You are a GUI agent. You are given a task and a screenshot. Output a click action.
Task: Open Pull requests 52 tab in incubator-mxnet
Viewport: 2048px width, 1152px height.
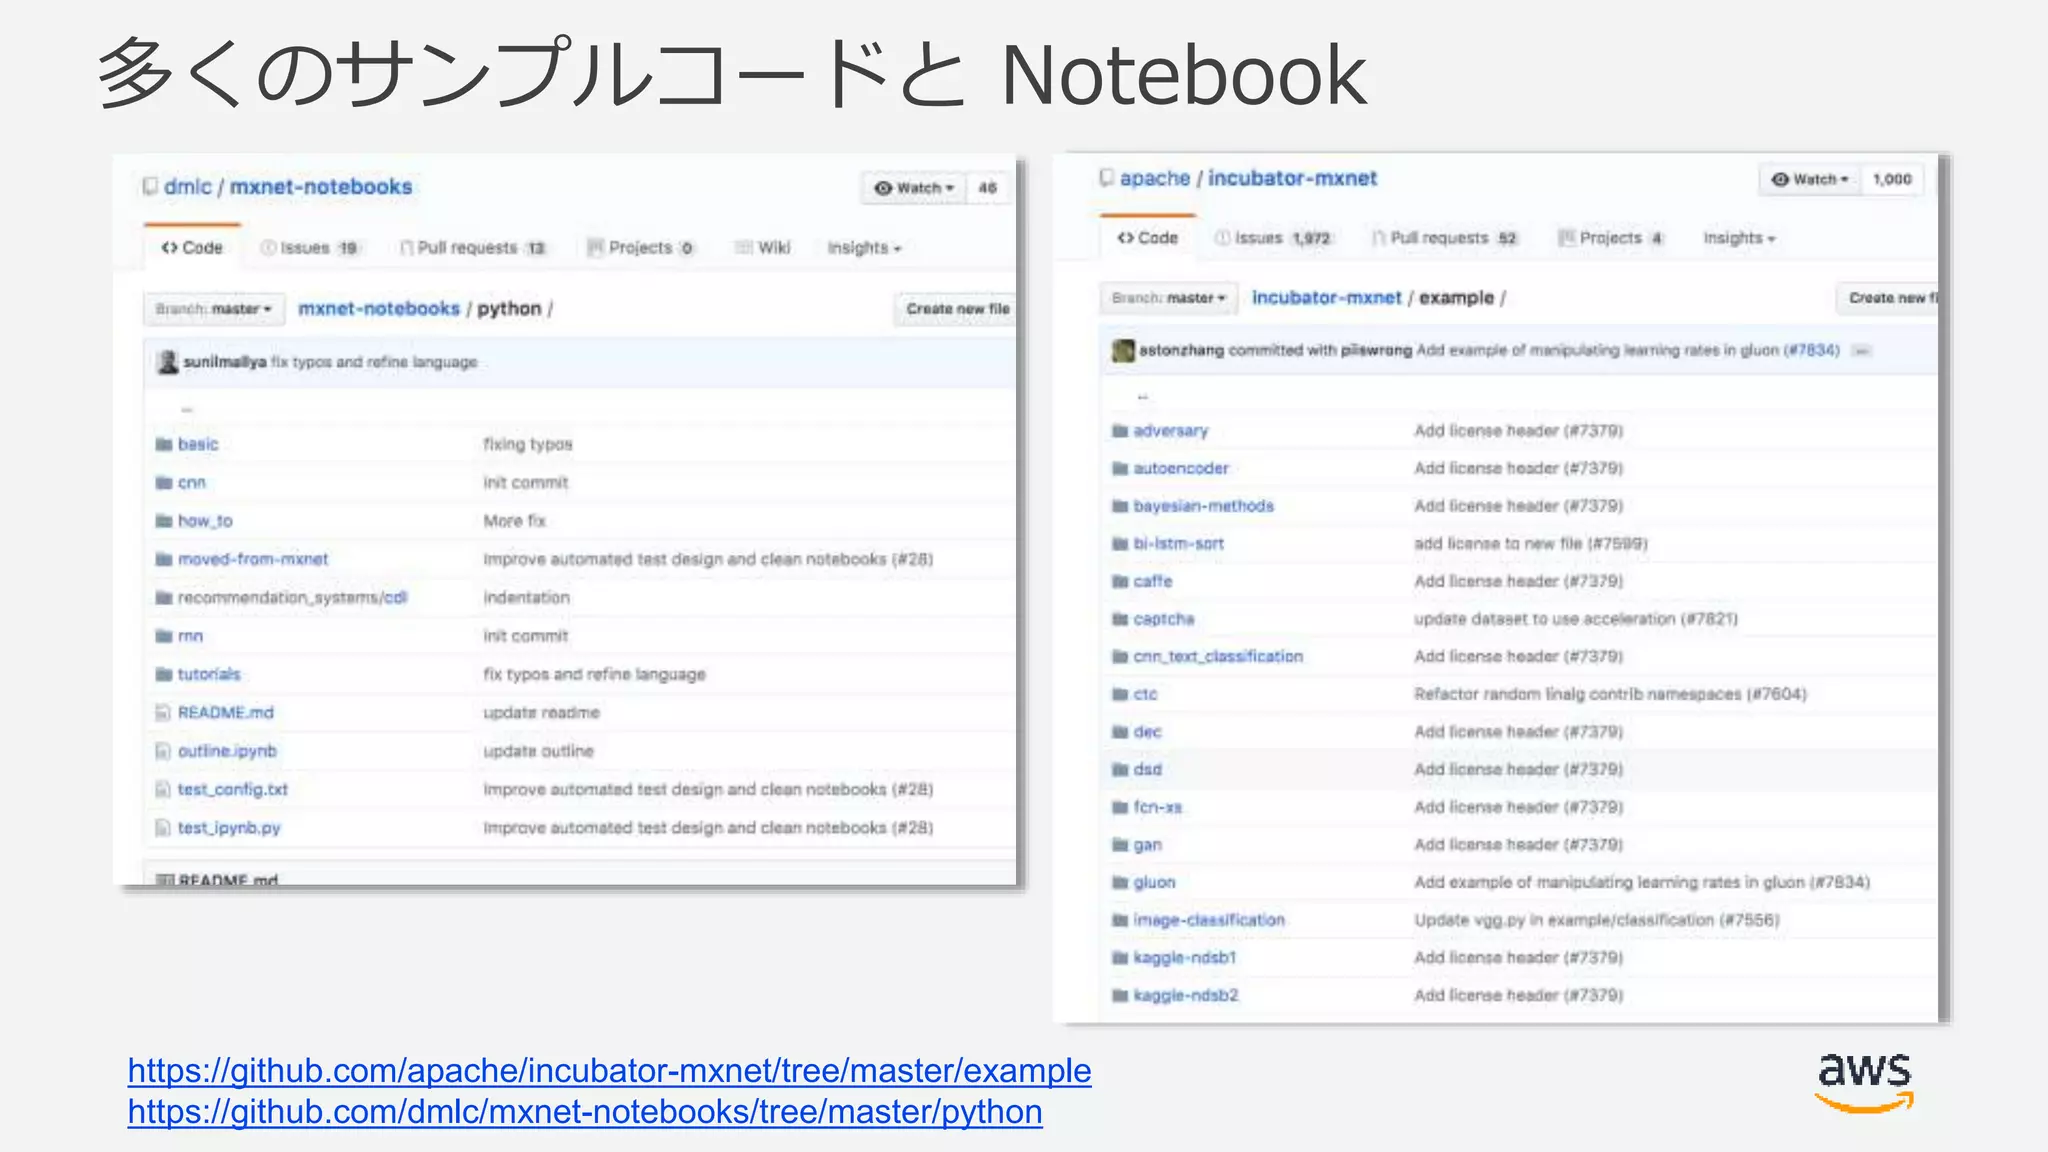coord(1445,238)
